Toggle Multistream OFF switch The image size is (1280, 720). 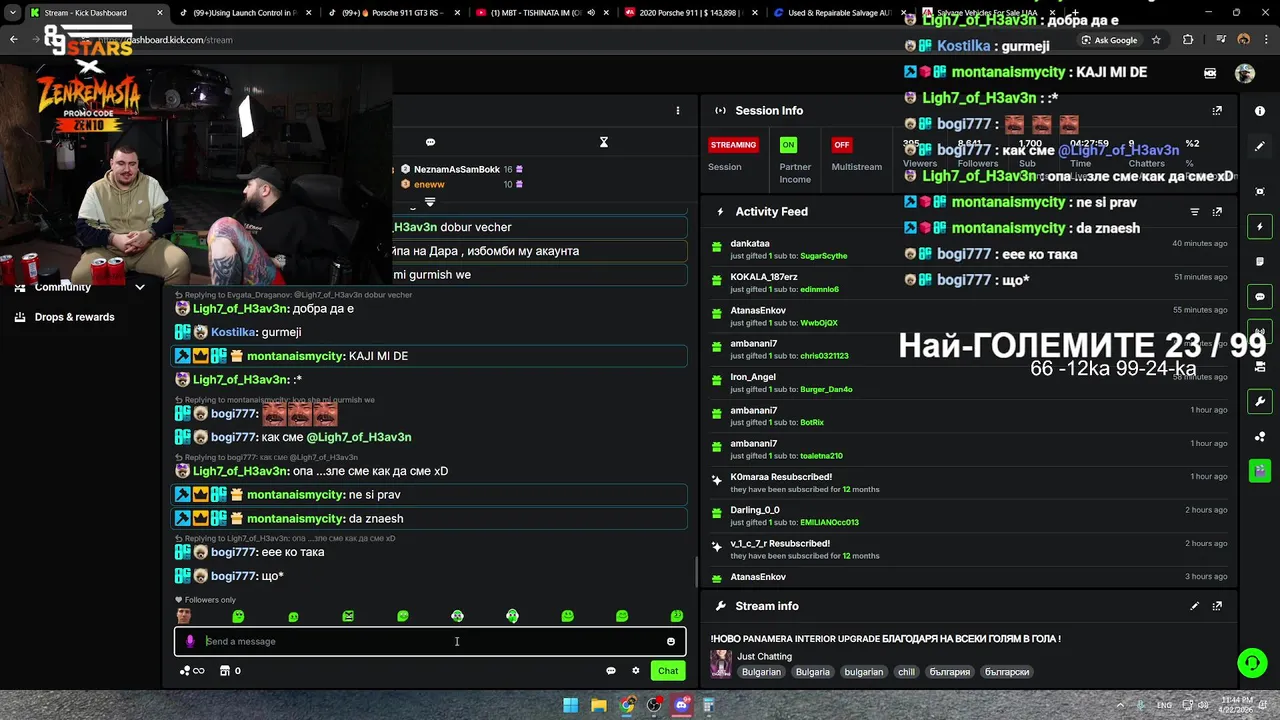842,145
